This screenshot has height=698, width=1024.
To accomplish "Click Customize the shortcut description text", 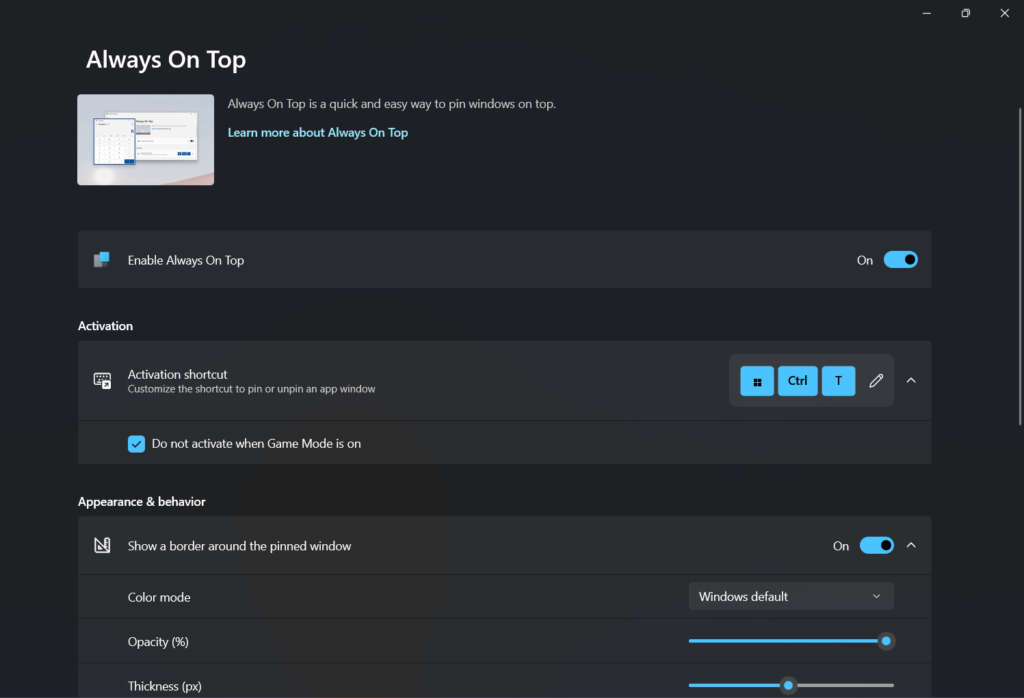I will 251,389.
